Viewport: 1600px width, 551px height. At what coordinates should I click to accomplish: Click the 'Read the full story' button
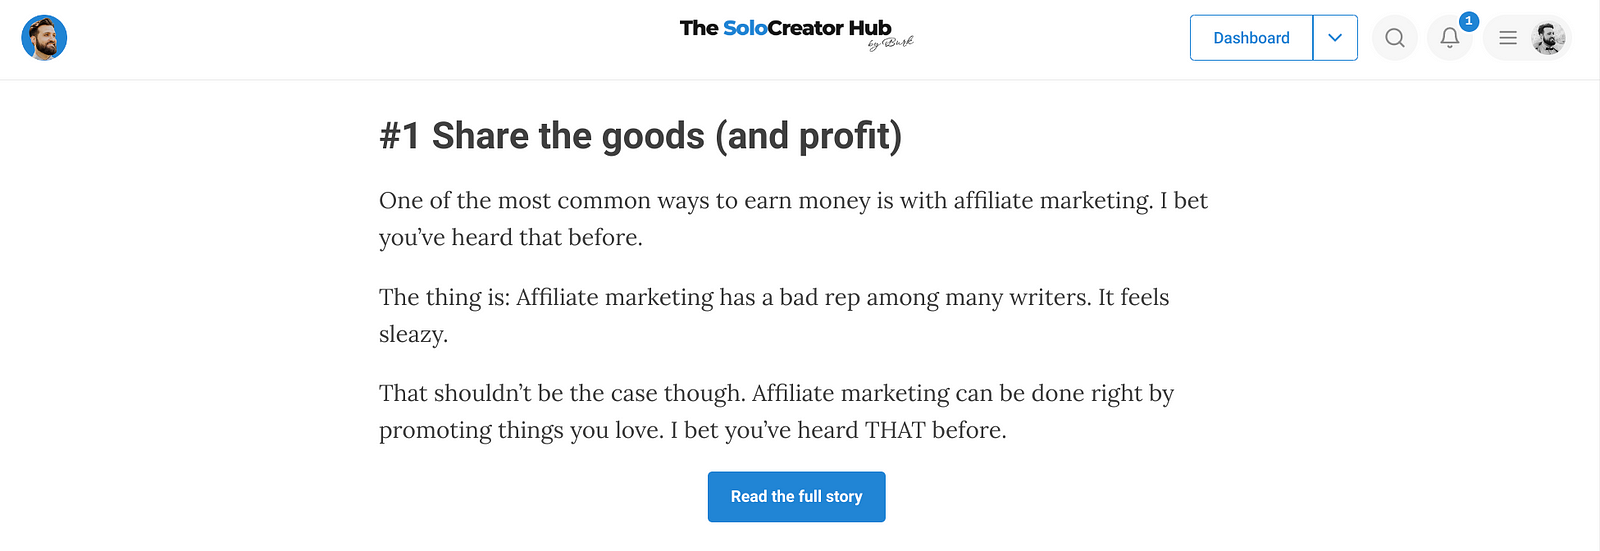pyautogui.click(x=796, y=497)
